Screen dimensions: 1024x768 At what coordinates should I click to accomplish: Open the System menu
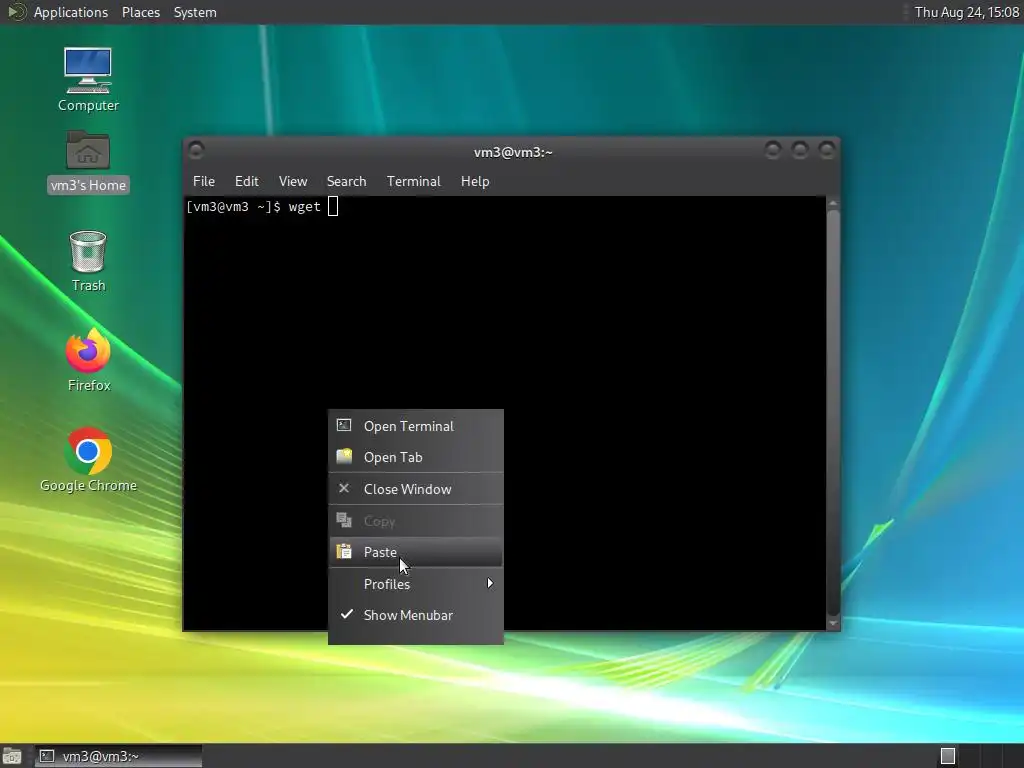tap(195, 12)
